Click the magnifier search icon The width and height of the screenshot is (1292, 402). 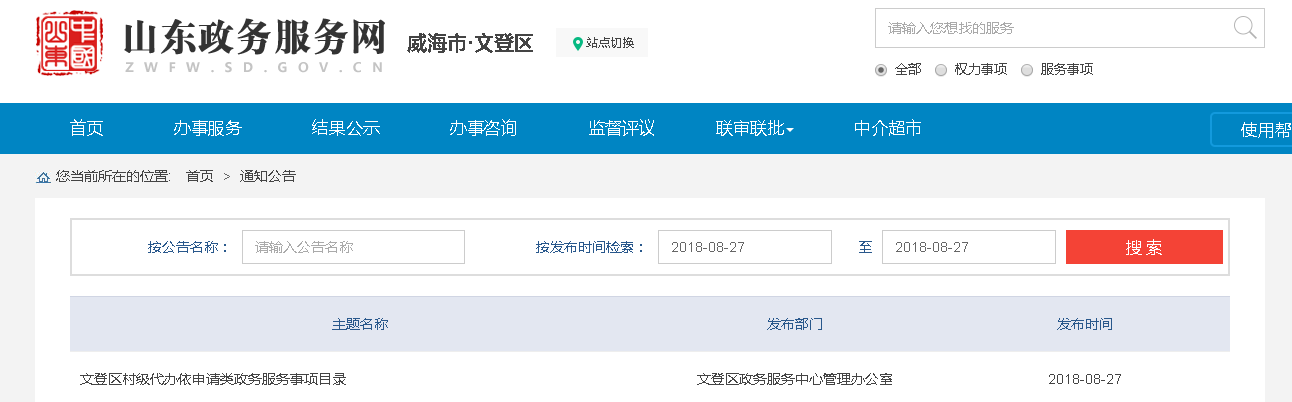coord(1245,28)
